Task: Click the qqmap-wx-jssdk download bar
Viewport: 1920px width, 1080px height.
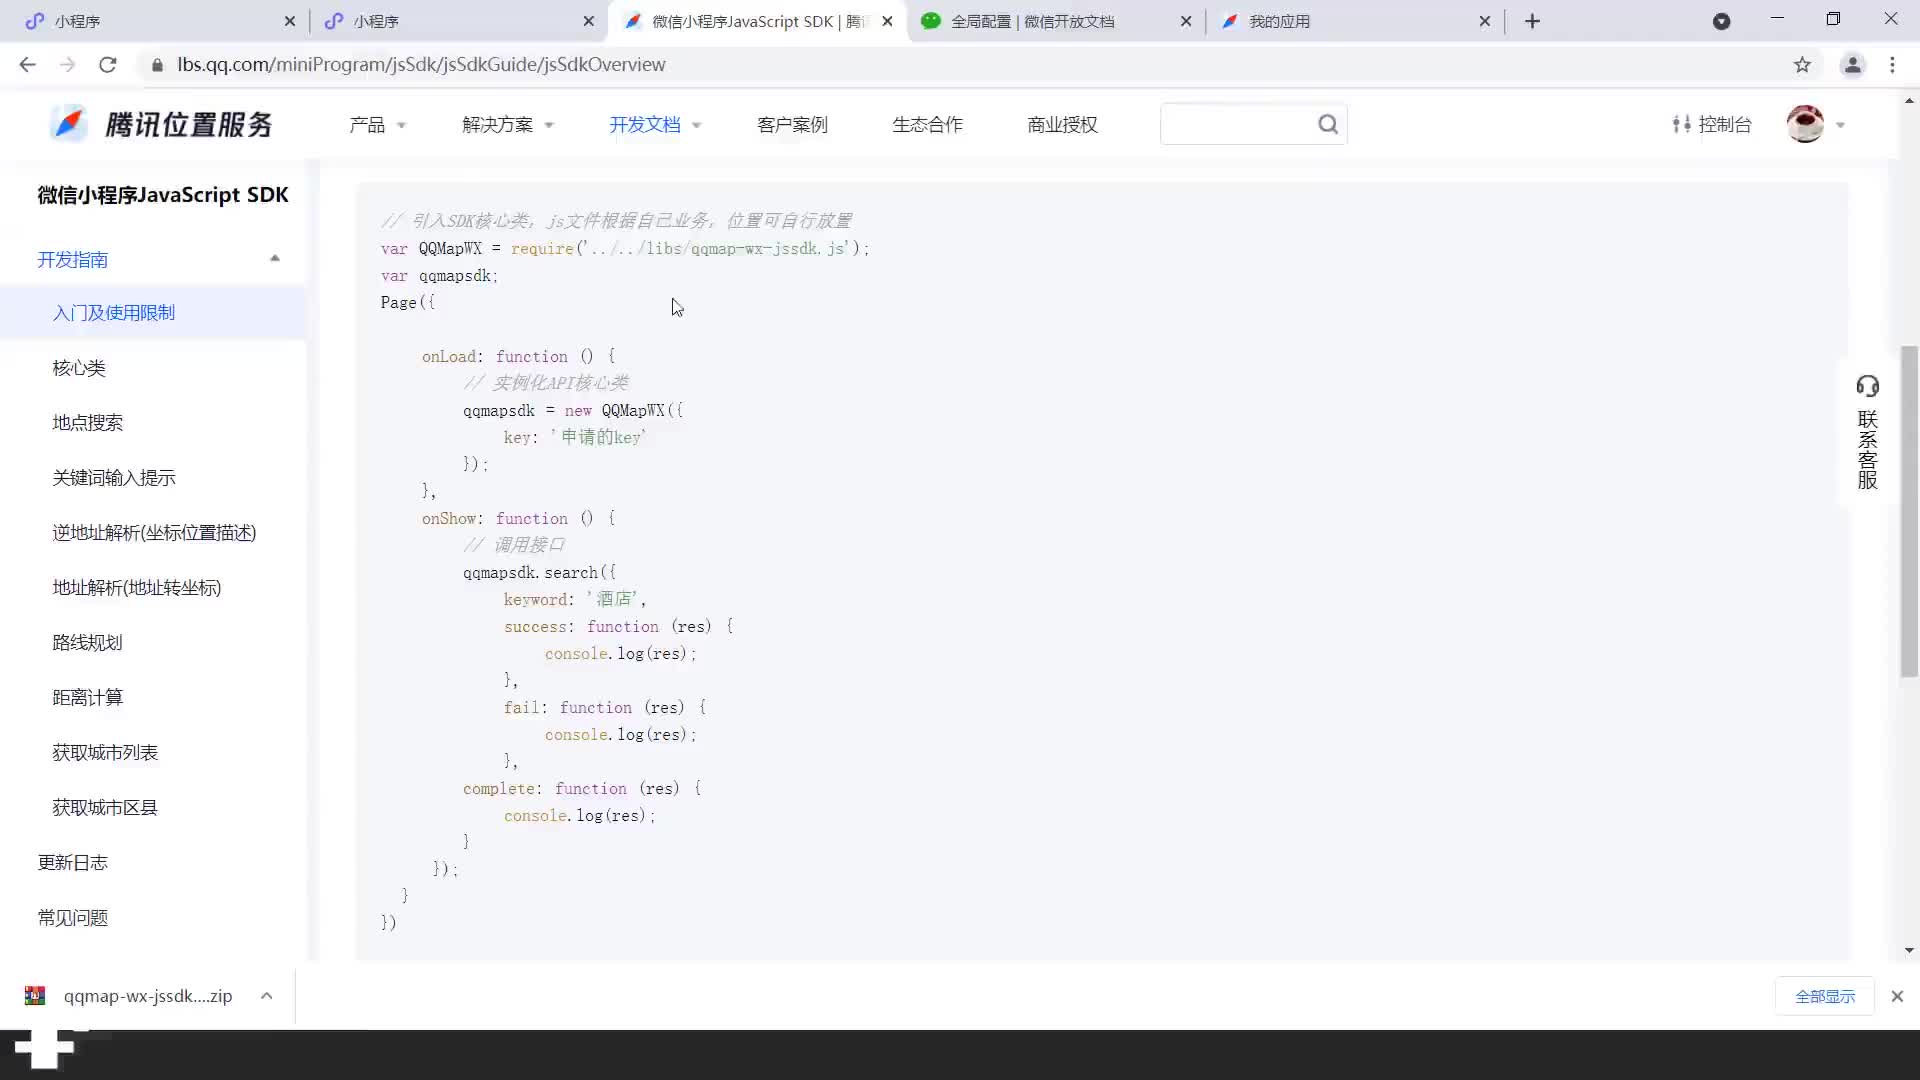Action: (x=148, y=996)
